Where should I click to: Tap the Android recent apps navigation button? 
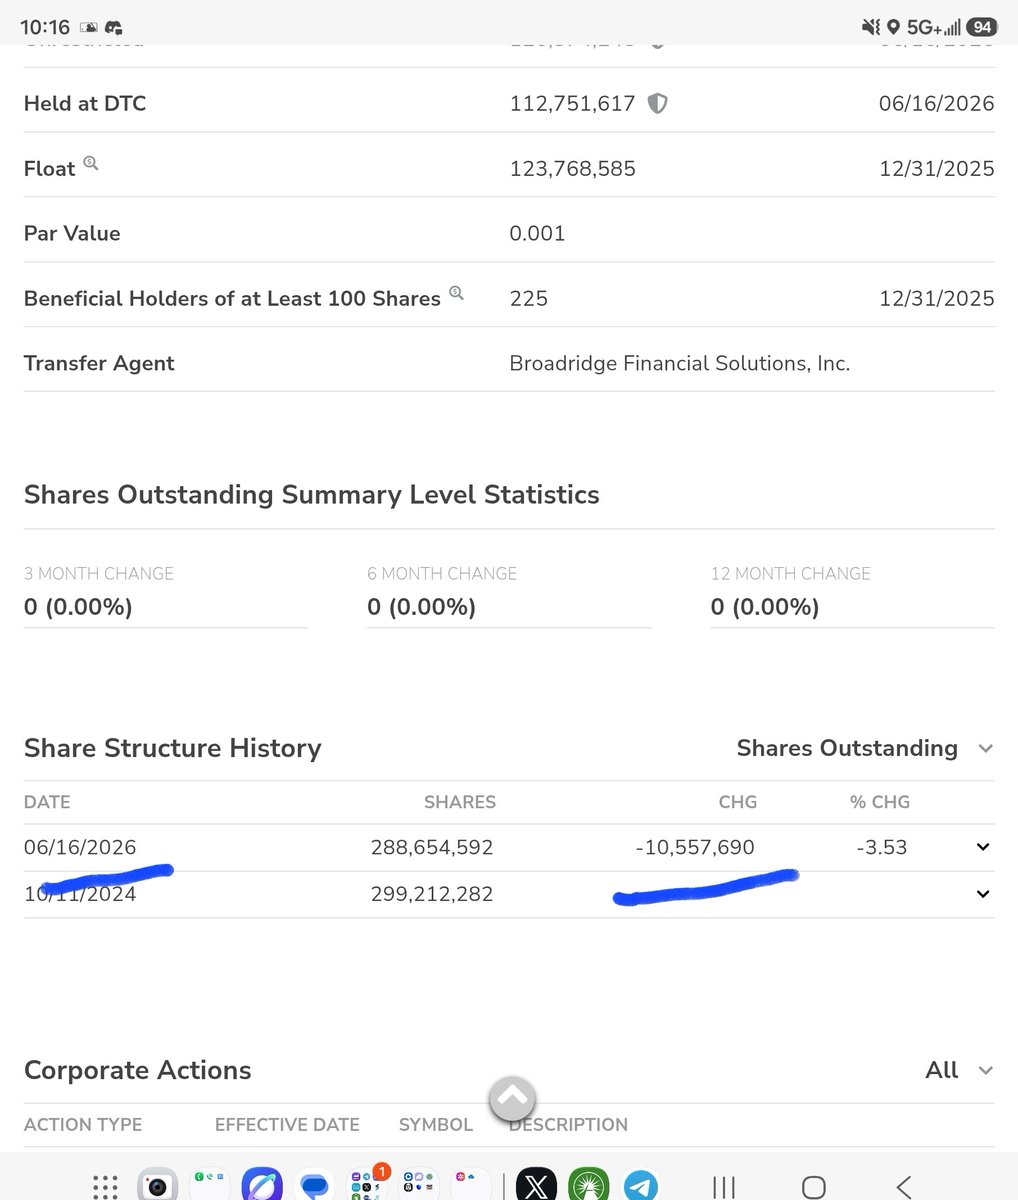724,1187
